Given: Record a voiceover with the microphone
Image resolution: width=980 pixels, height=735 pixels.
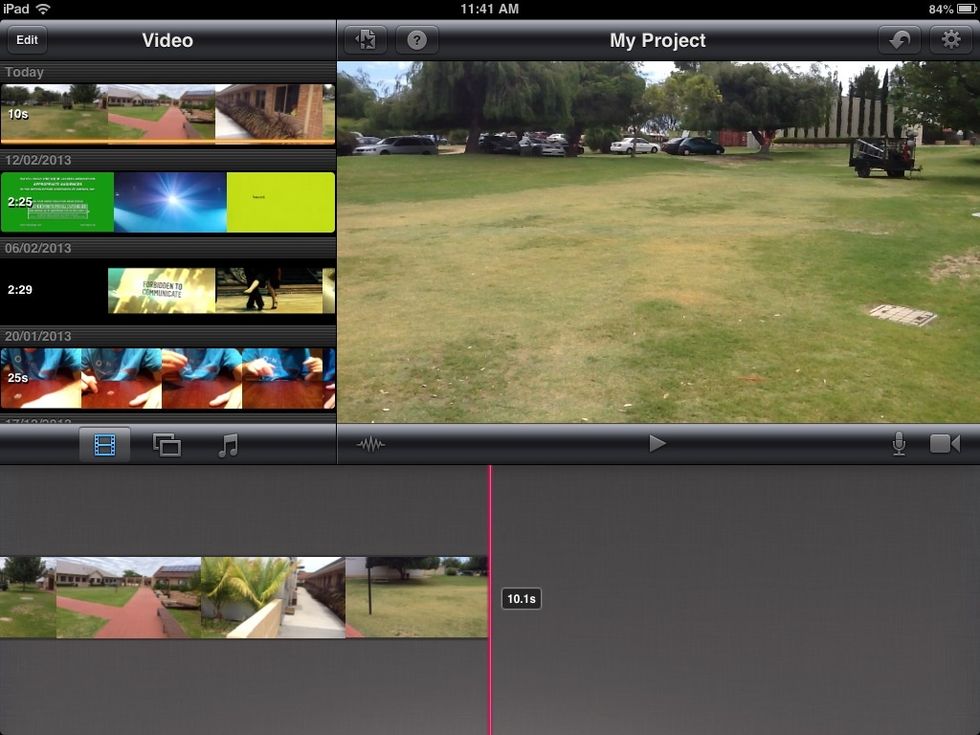Looking at the screenshot, I should (899, 444).
